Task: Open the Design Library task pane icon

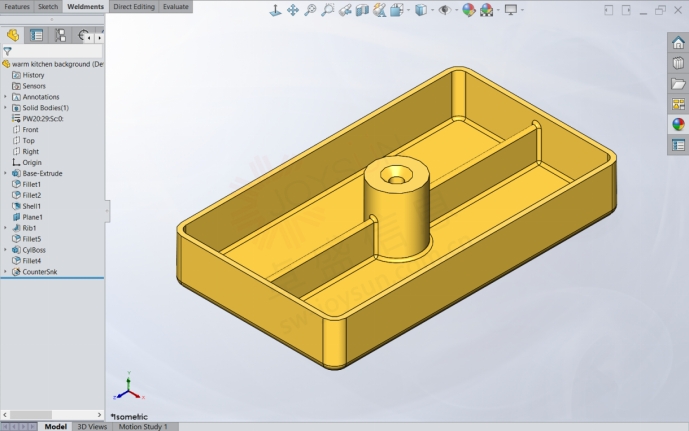Action: pos(678,63)
